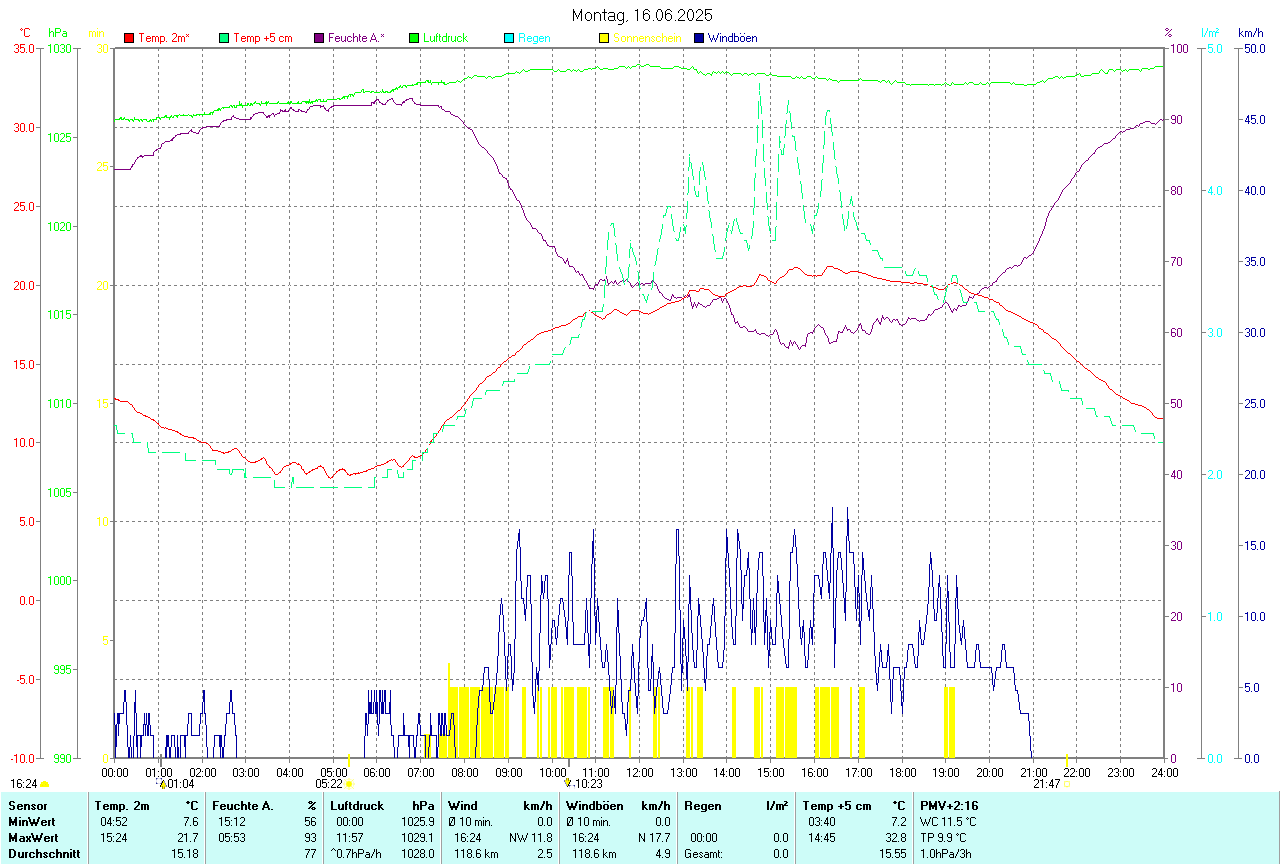Click the moon marker at 01:04

click(161, 784)
